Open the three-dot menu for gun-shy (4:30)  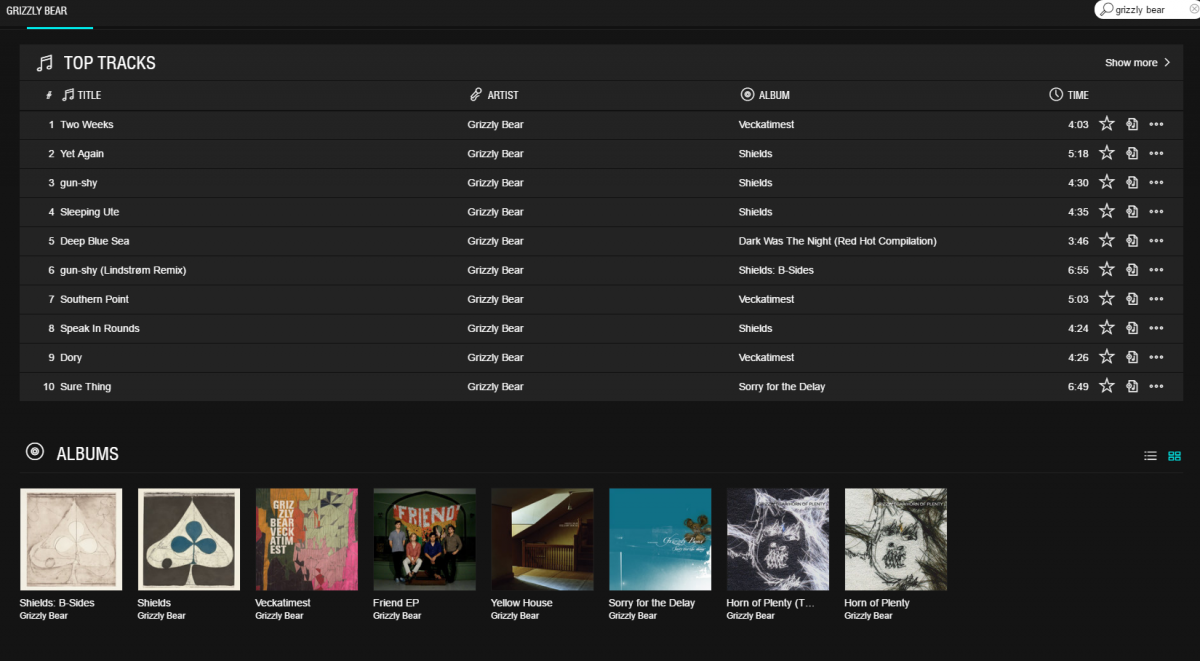[x=1156, y=182]
